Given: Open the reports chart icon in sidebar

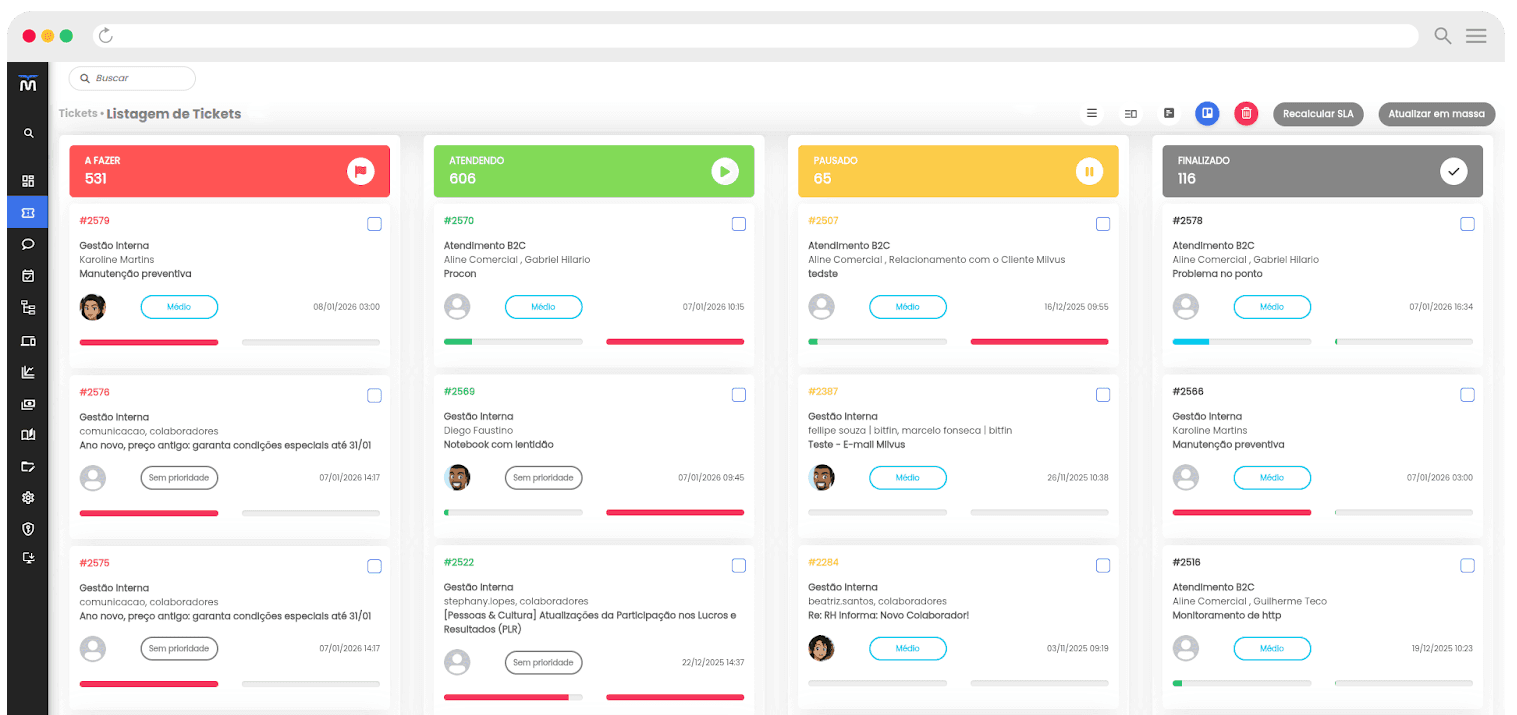Looking at the screenshot, I should click(28, 372).
